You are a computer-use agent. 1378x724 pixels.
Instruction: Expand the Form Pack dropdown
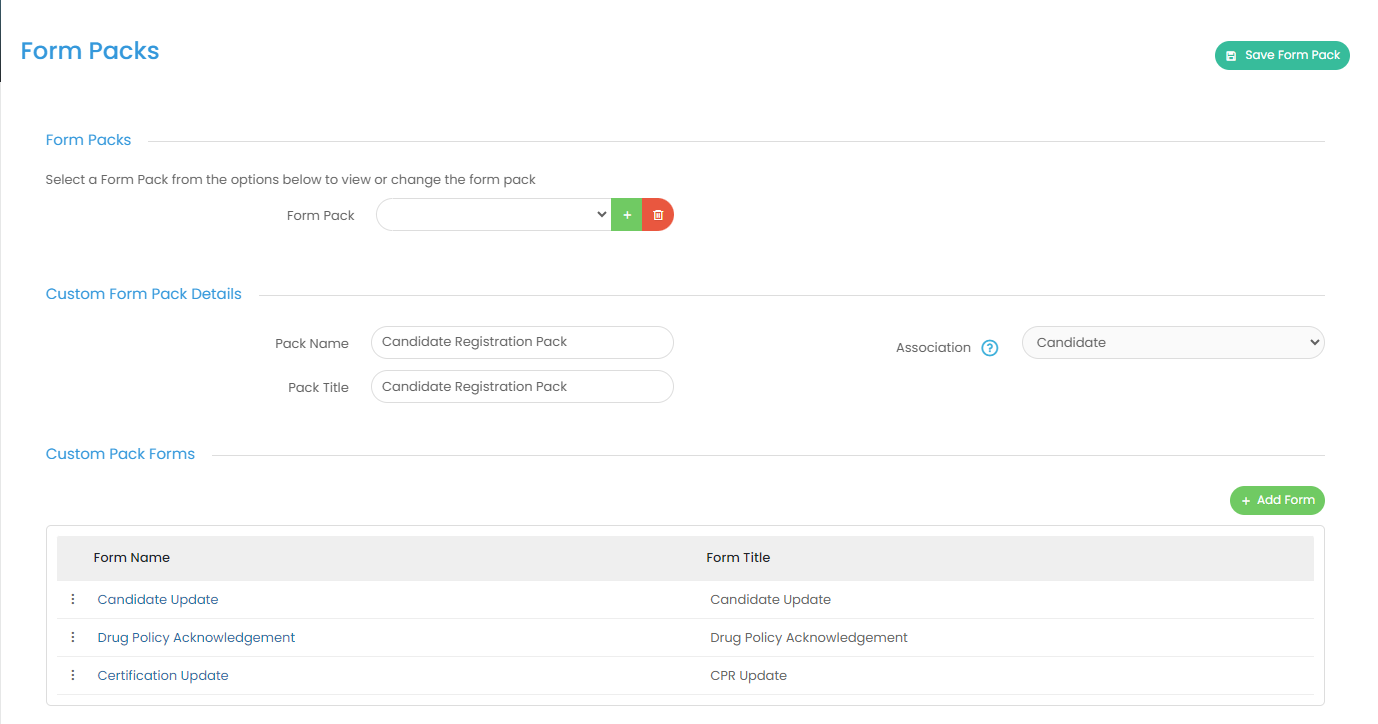494,215
